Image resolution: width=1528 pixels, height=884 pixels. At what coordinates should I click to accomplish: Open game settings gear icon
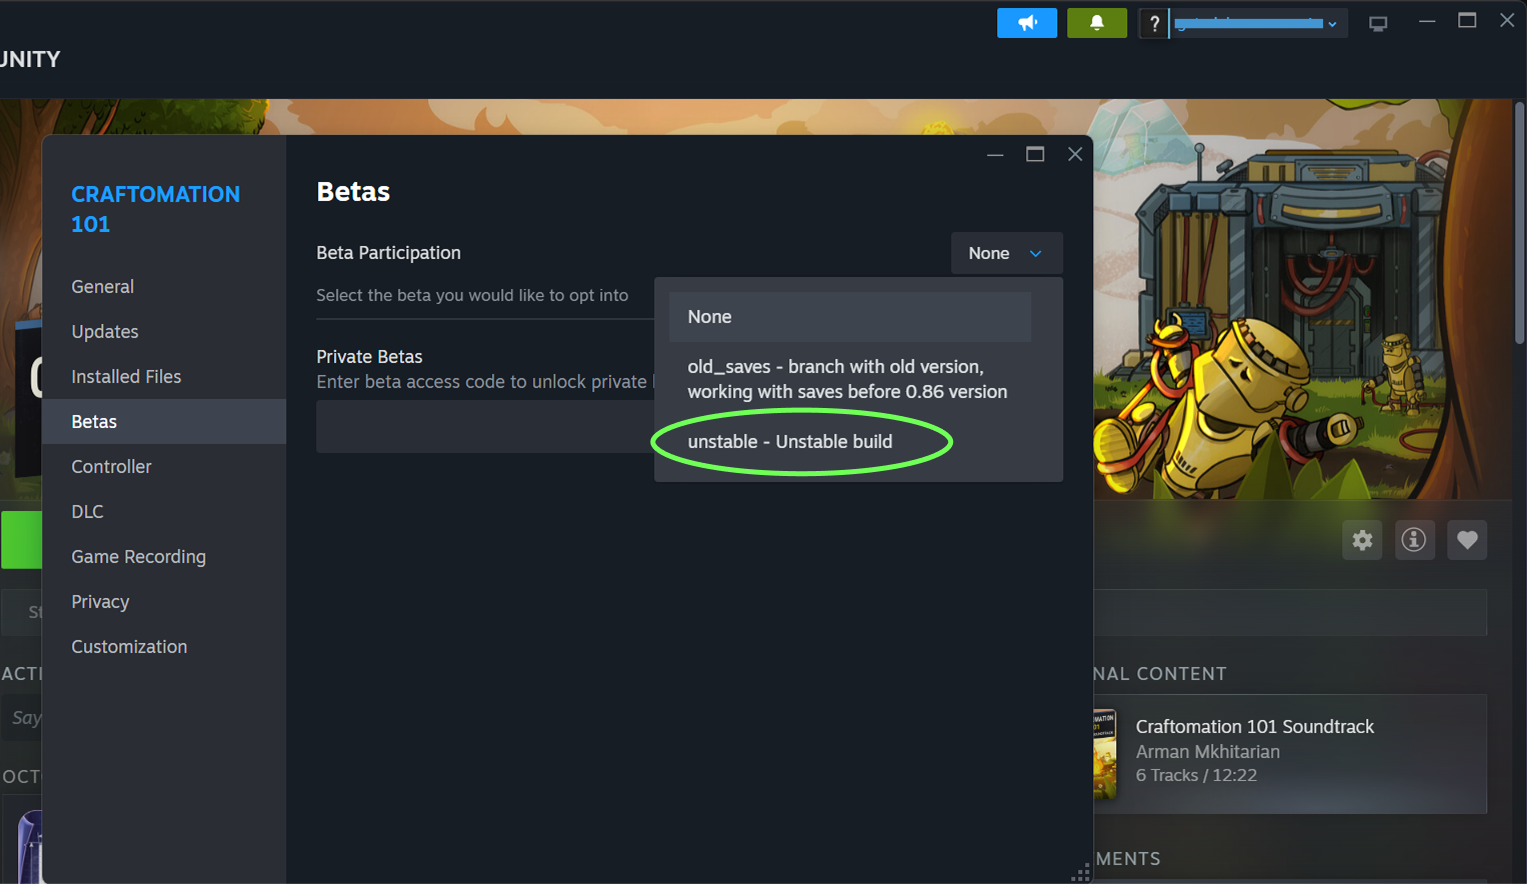pyautogui.click(x=1362, y=540)
